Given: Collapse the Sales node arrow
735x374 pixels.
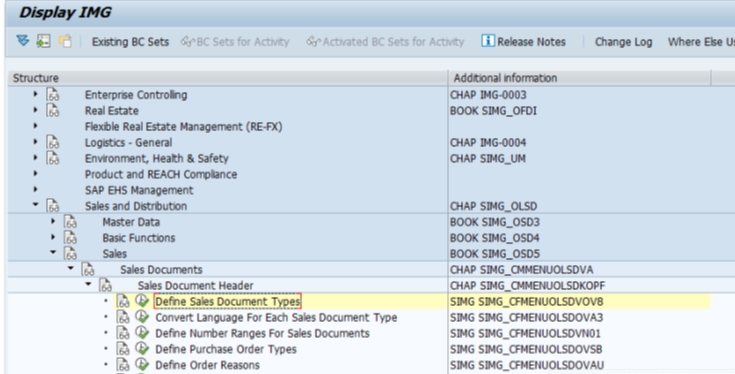Looking at the screenshot, I should [53, 253].
